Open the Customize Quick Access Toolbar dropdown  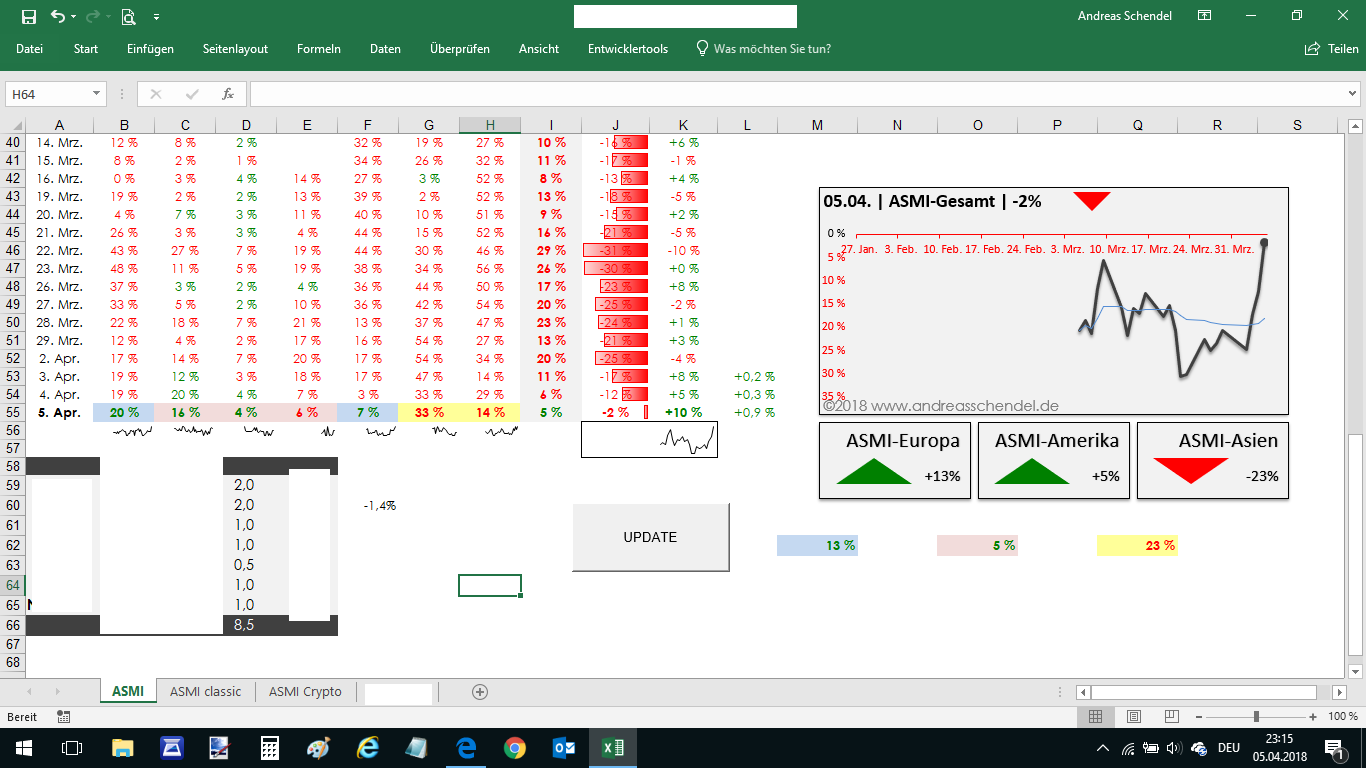point(156,17)
